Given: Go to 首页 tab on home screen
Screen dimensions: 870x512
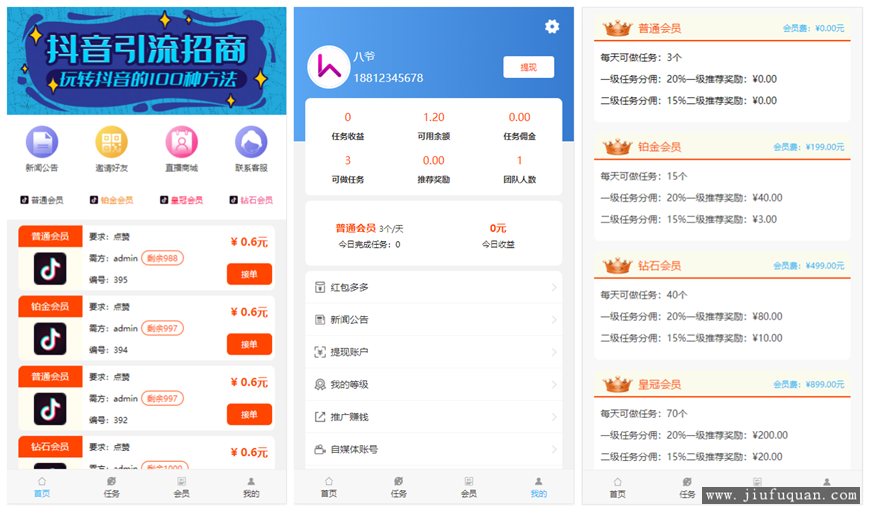Looking at the screenshot, I should coord(42,487).
